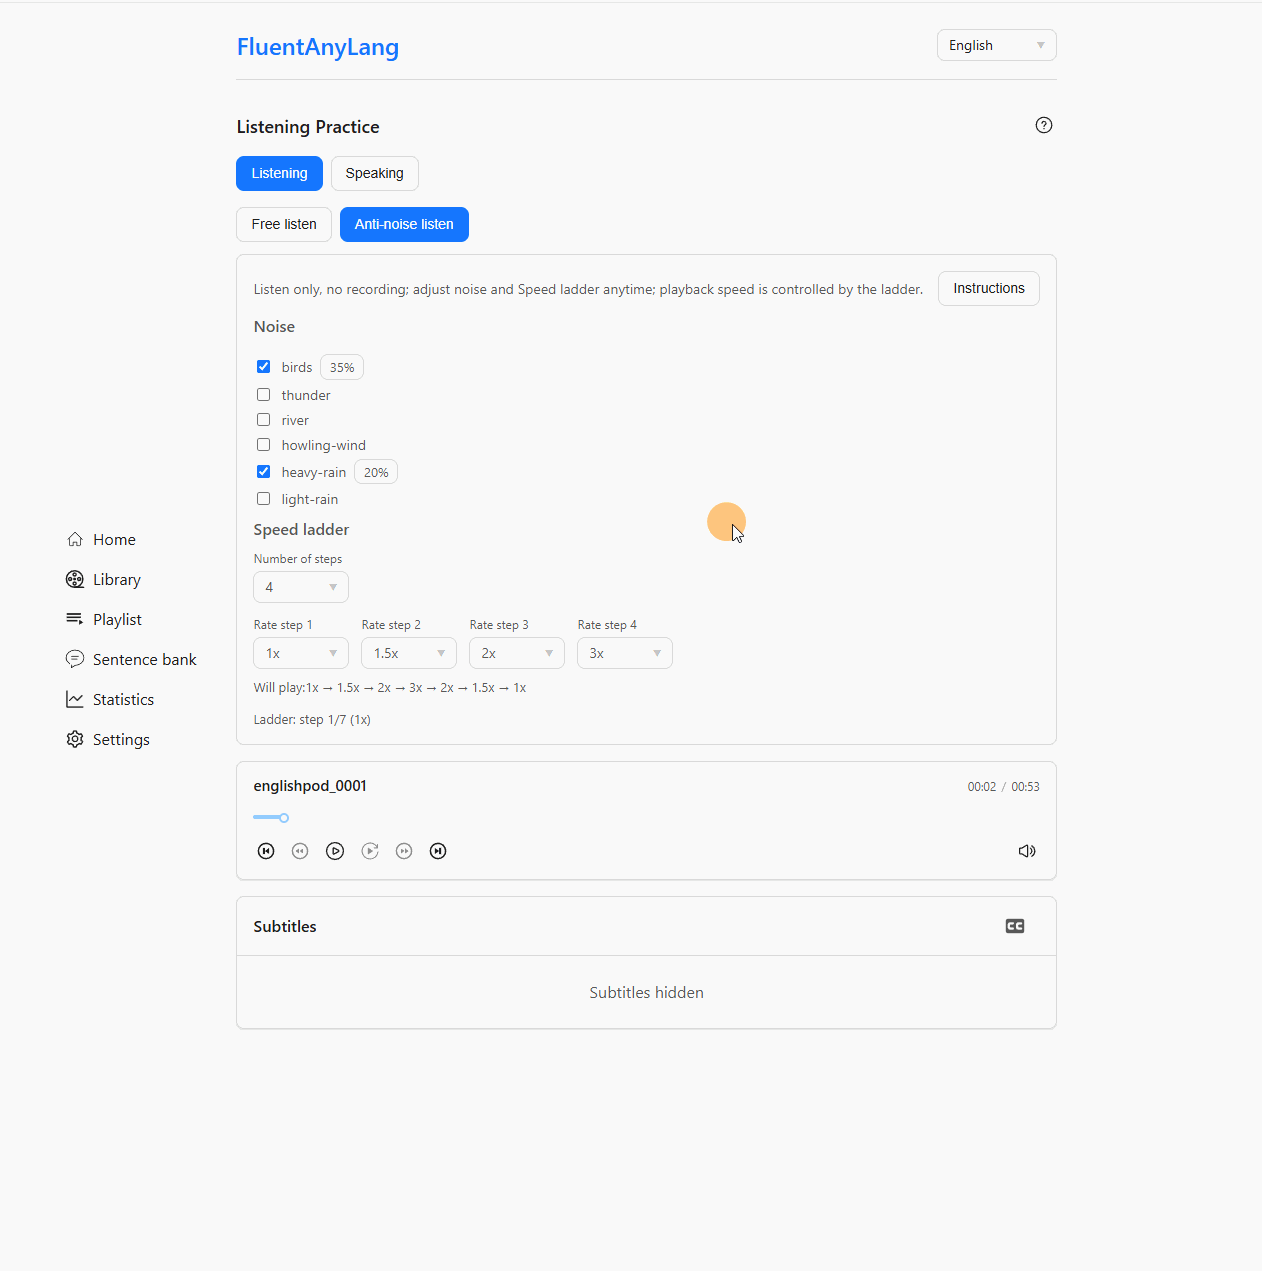Enable the howling-wind noise checkbox
This screenshot has width=1262, height=1271.
click(x=264, y=445)
